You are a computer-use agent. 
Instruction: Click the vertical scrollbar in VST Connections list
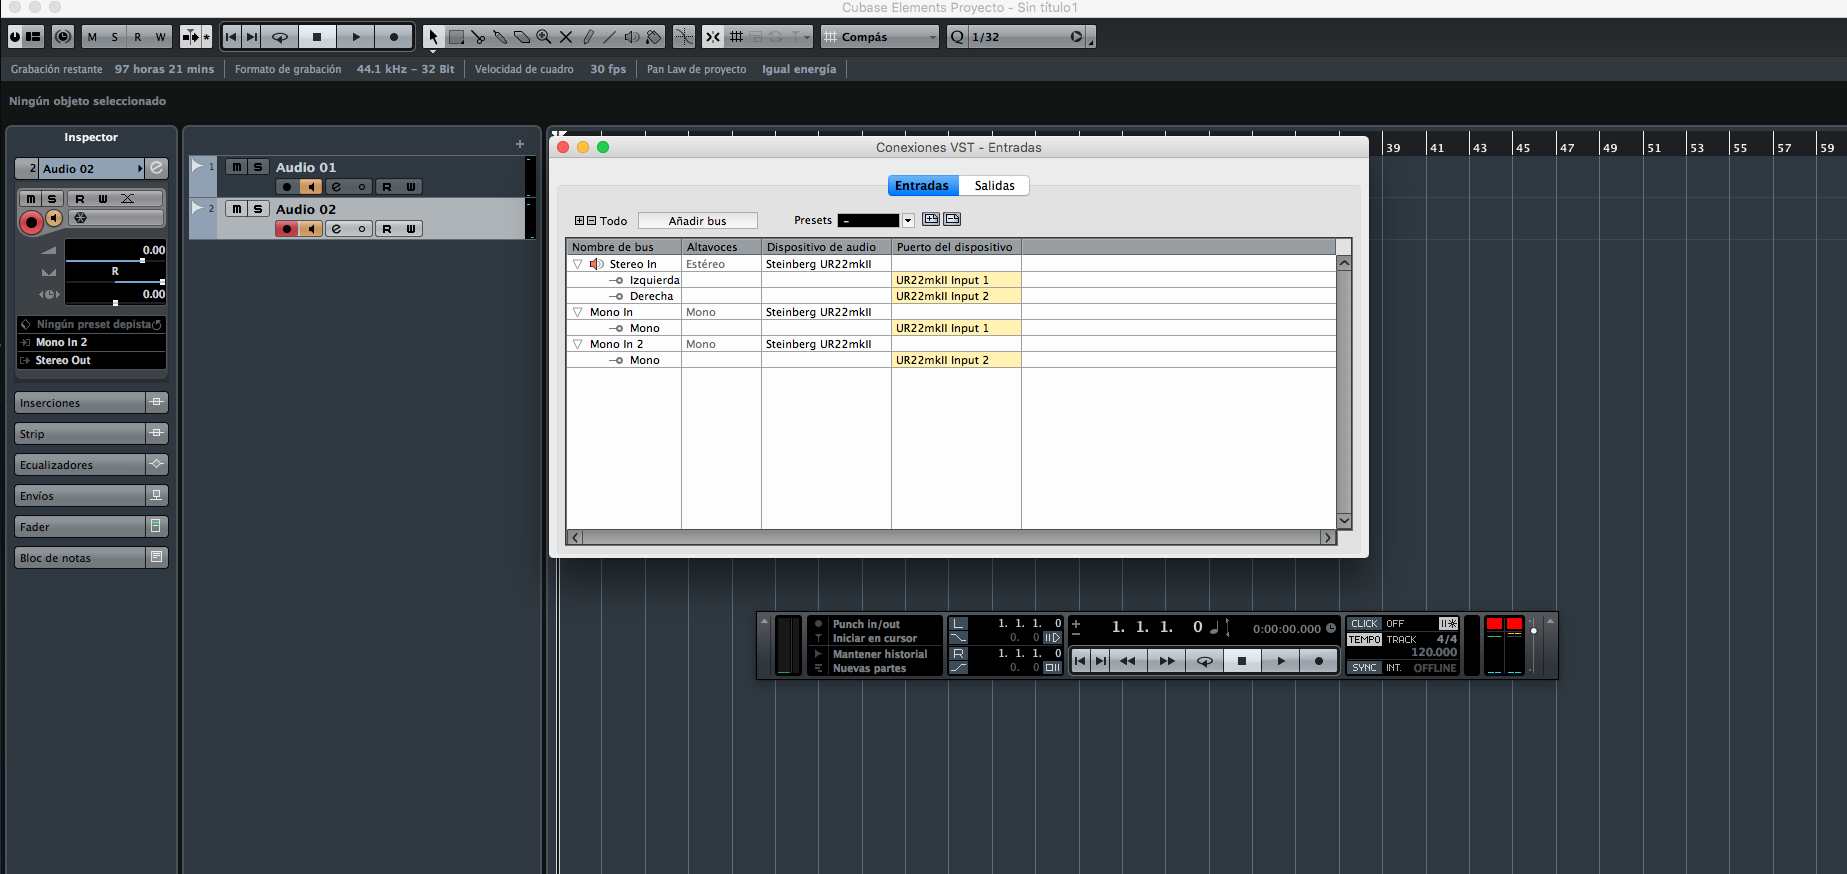click(1344, 392)
